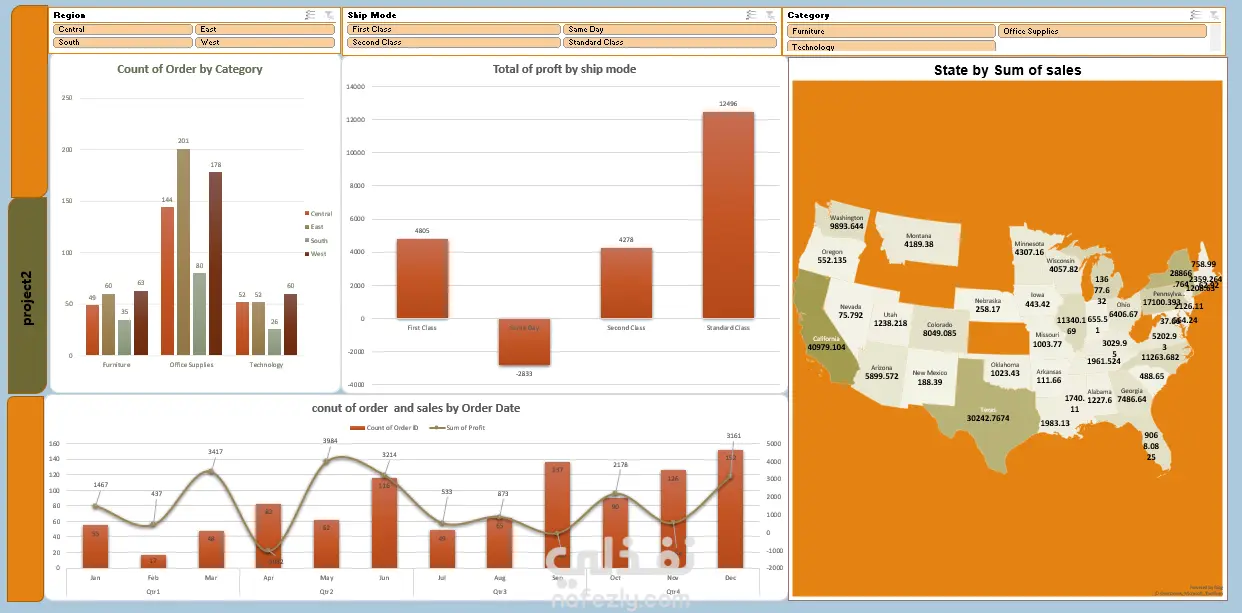
Task: Select the orange tab above project2
Action: coord(27,100)
